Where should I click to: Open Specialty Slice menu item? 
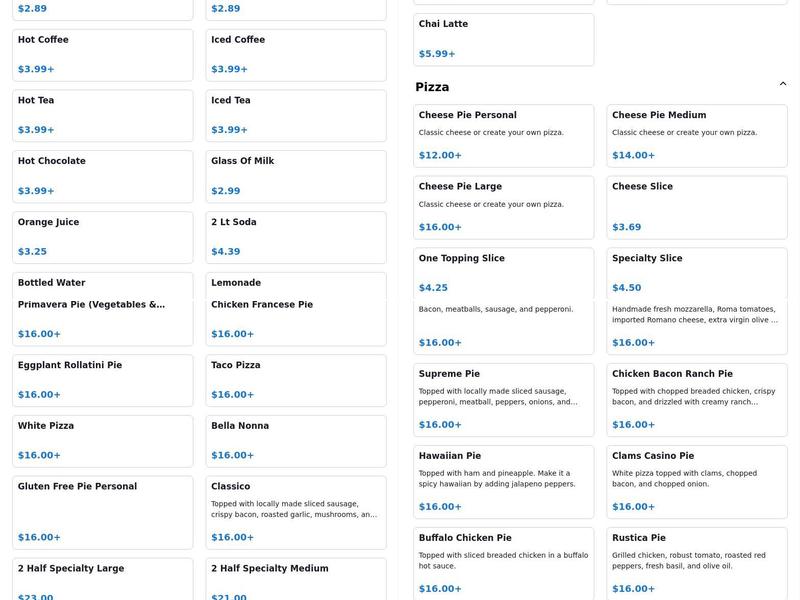point(696,272)
